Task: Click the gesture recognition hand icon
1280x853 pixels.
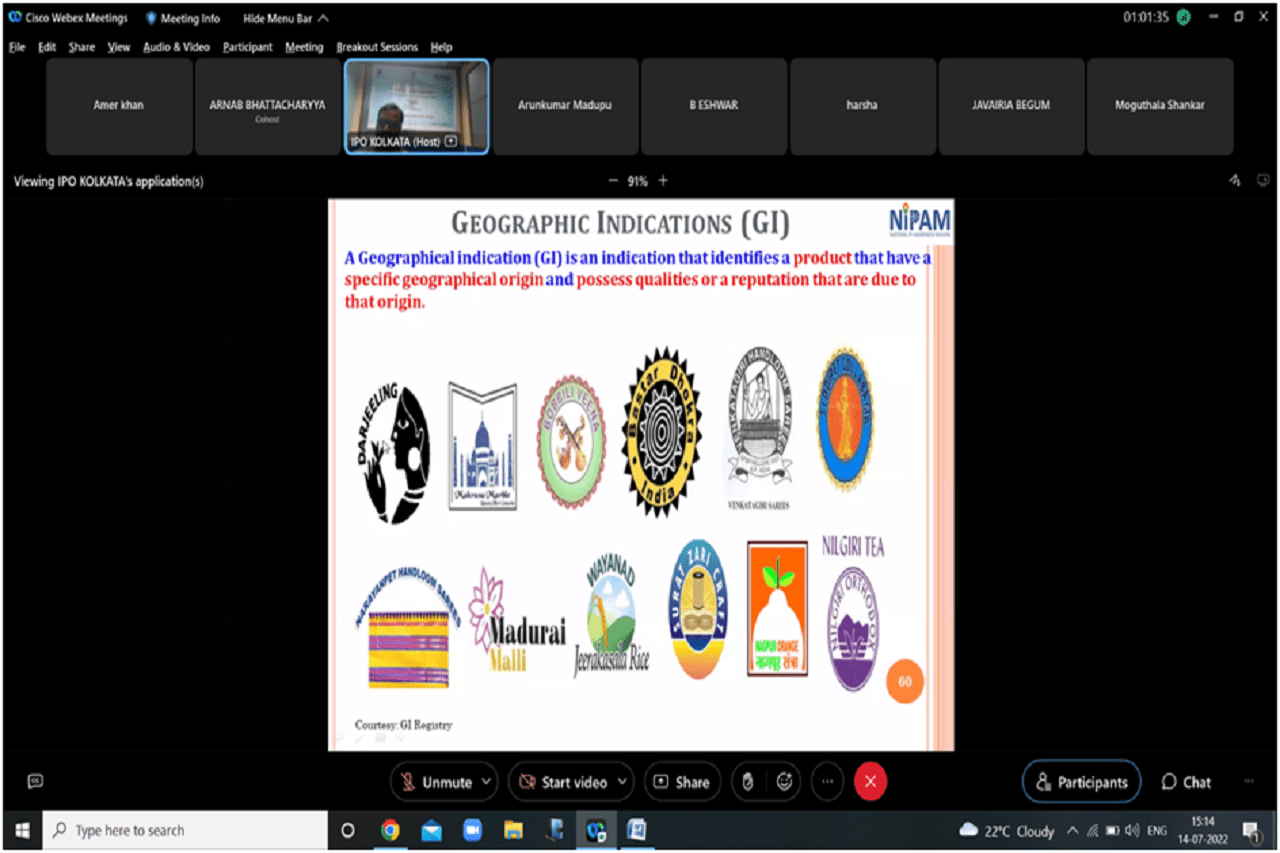Action: [747, 782]
